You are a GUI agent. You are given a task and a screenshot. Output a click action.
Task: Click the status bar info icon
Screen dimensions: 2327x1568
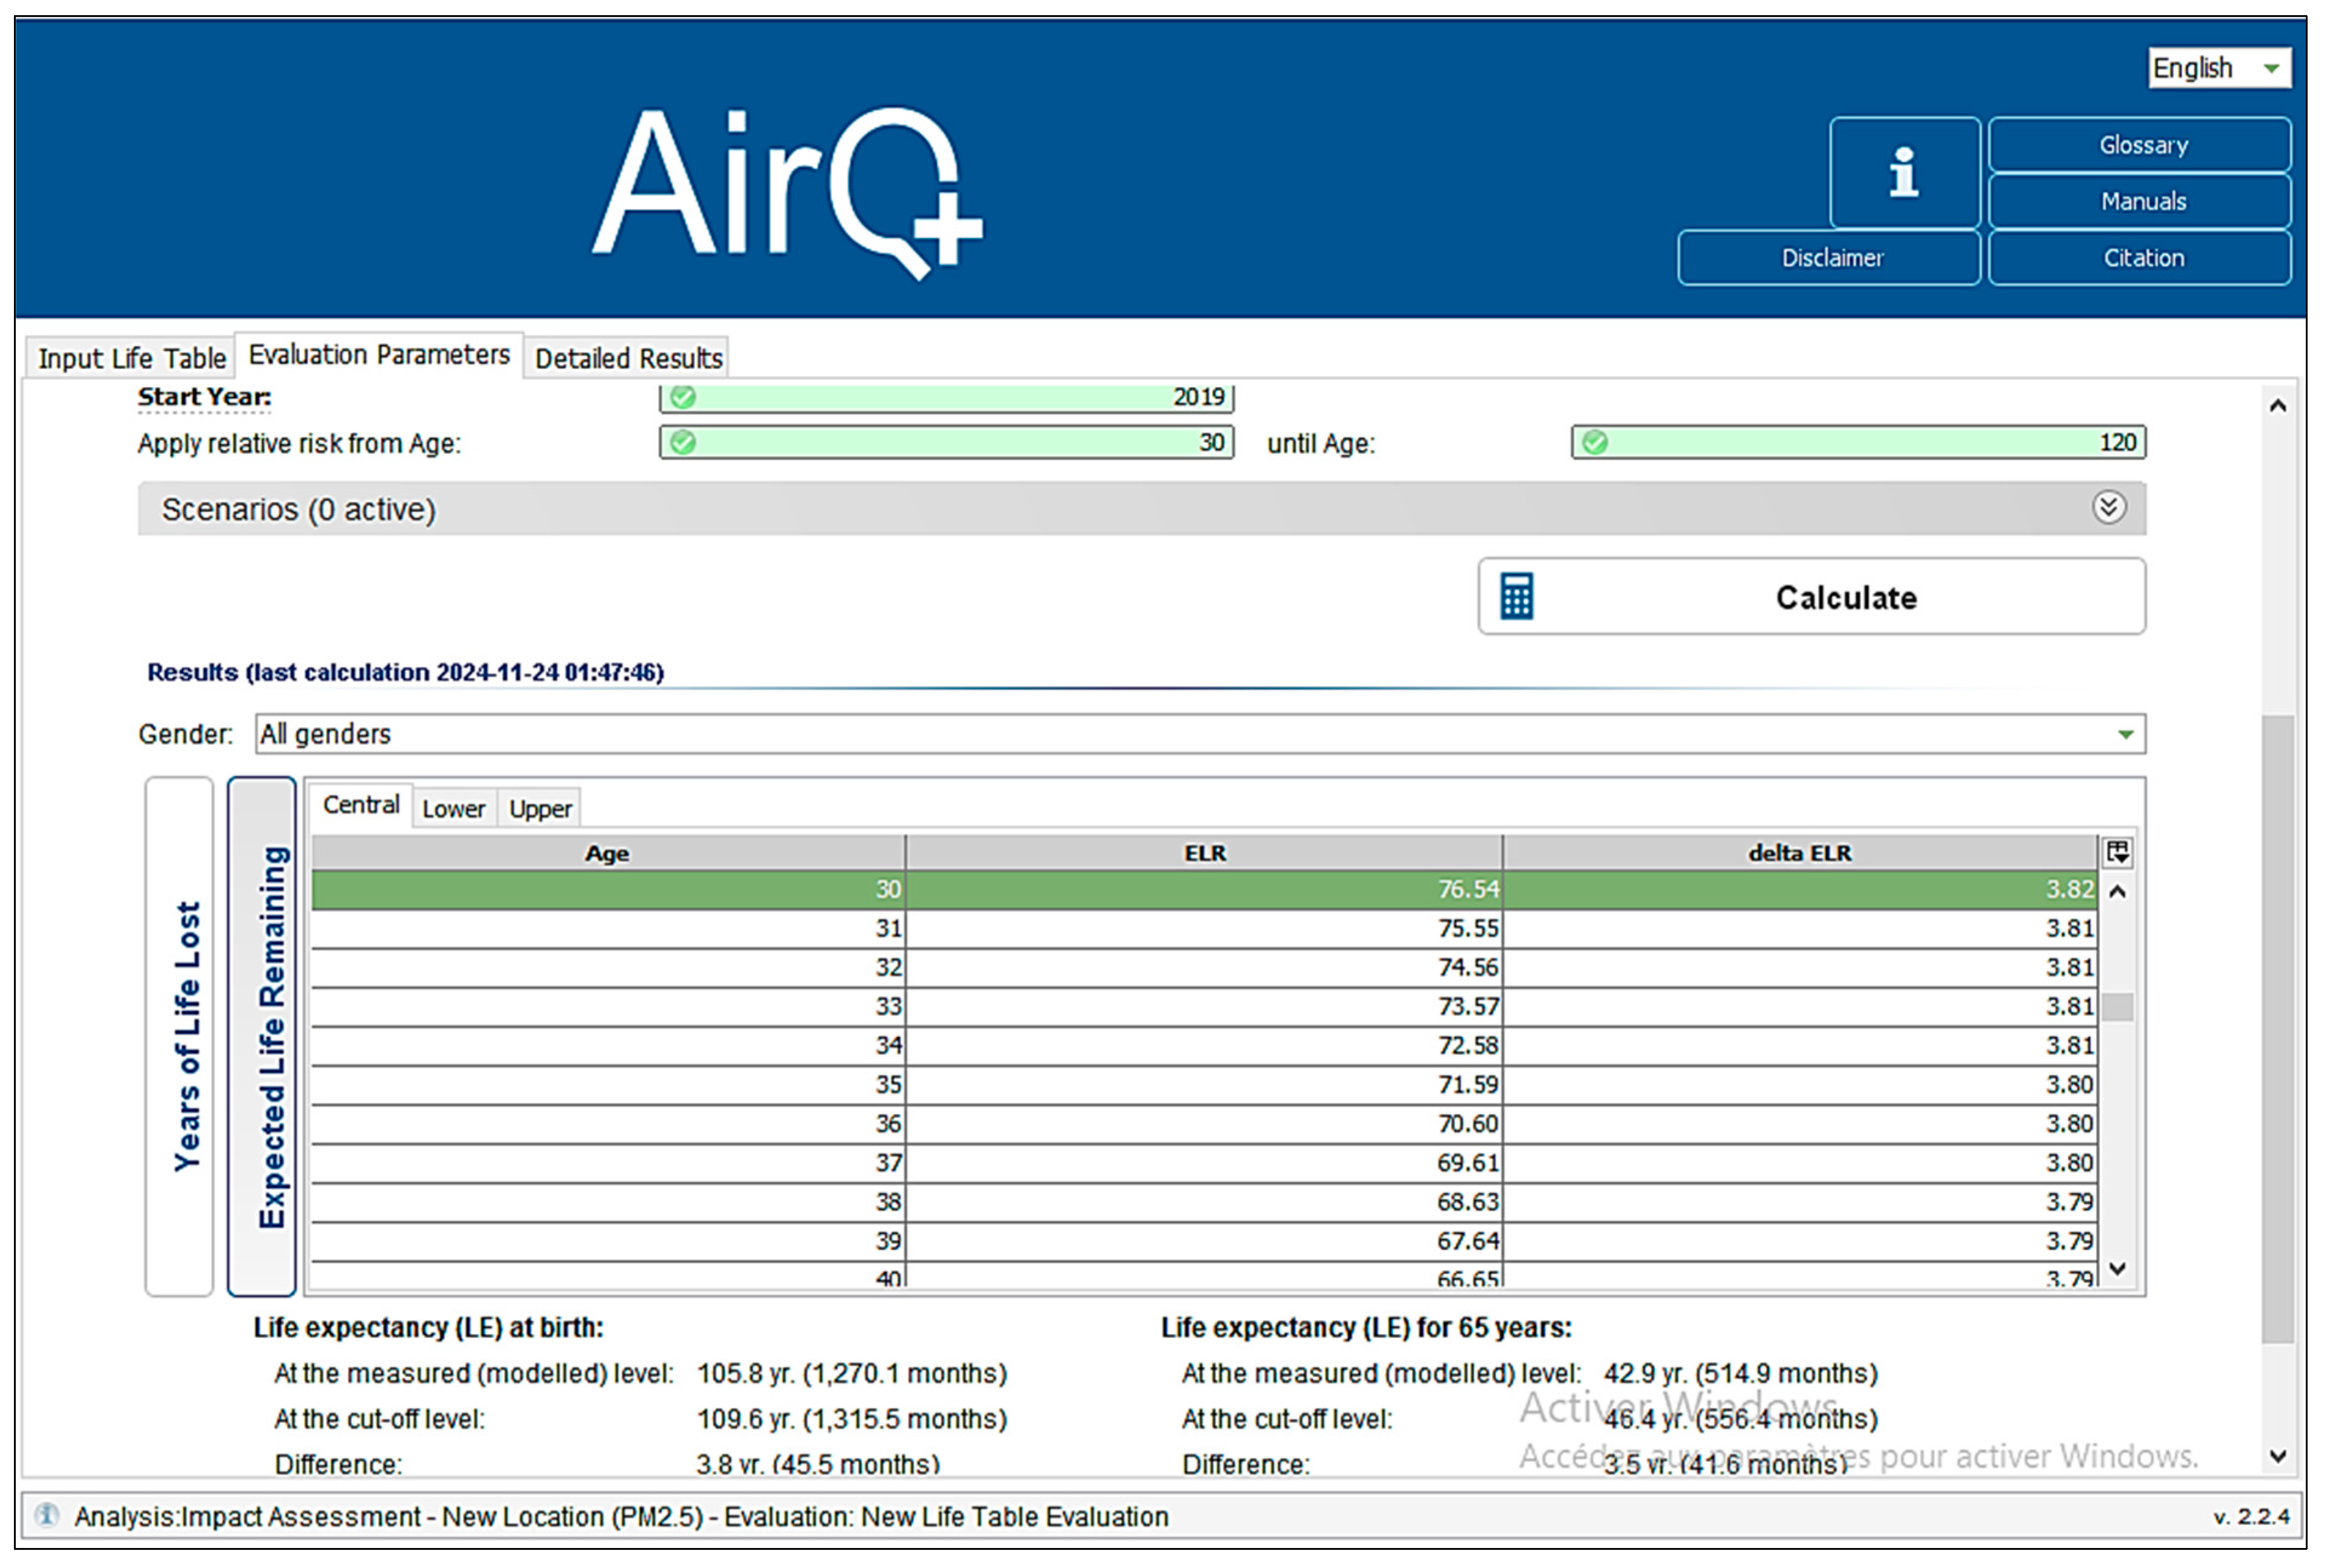(47, 1515)
